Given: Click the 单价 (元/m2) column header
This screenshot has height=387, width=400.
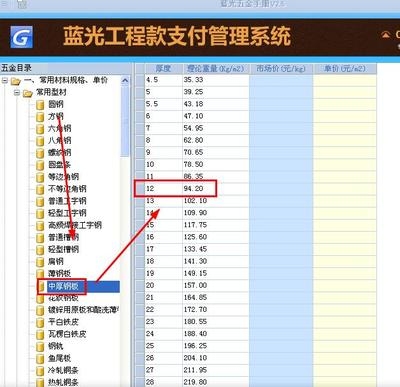Looking at the screenshot, I should coord(345,69).
